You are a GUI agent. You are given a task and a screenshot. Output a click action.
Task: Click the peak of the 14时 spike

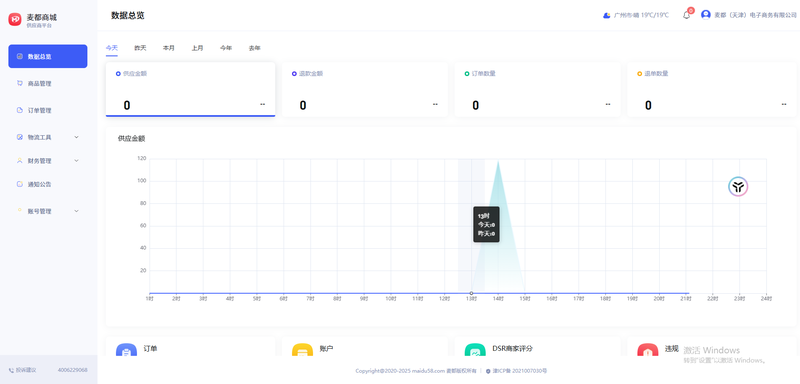(498, 161)
